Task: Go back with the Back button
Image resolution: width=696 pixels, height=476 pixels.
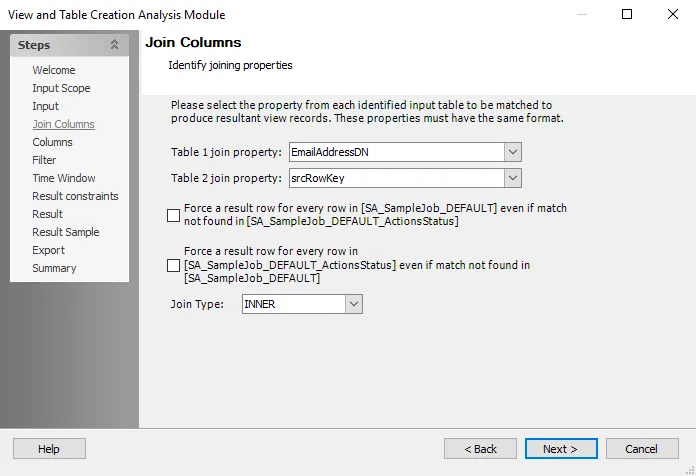Action: [480, 449]
